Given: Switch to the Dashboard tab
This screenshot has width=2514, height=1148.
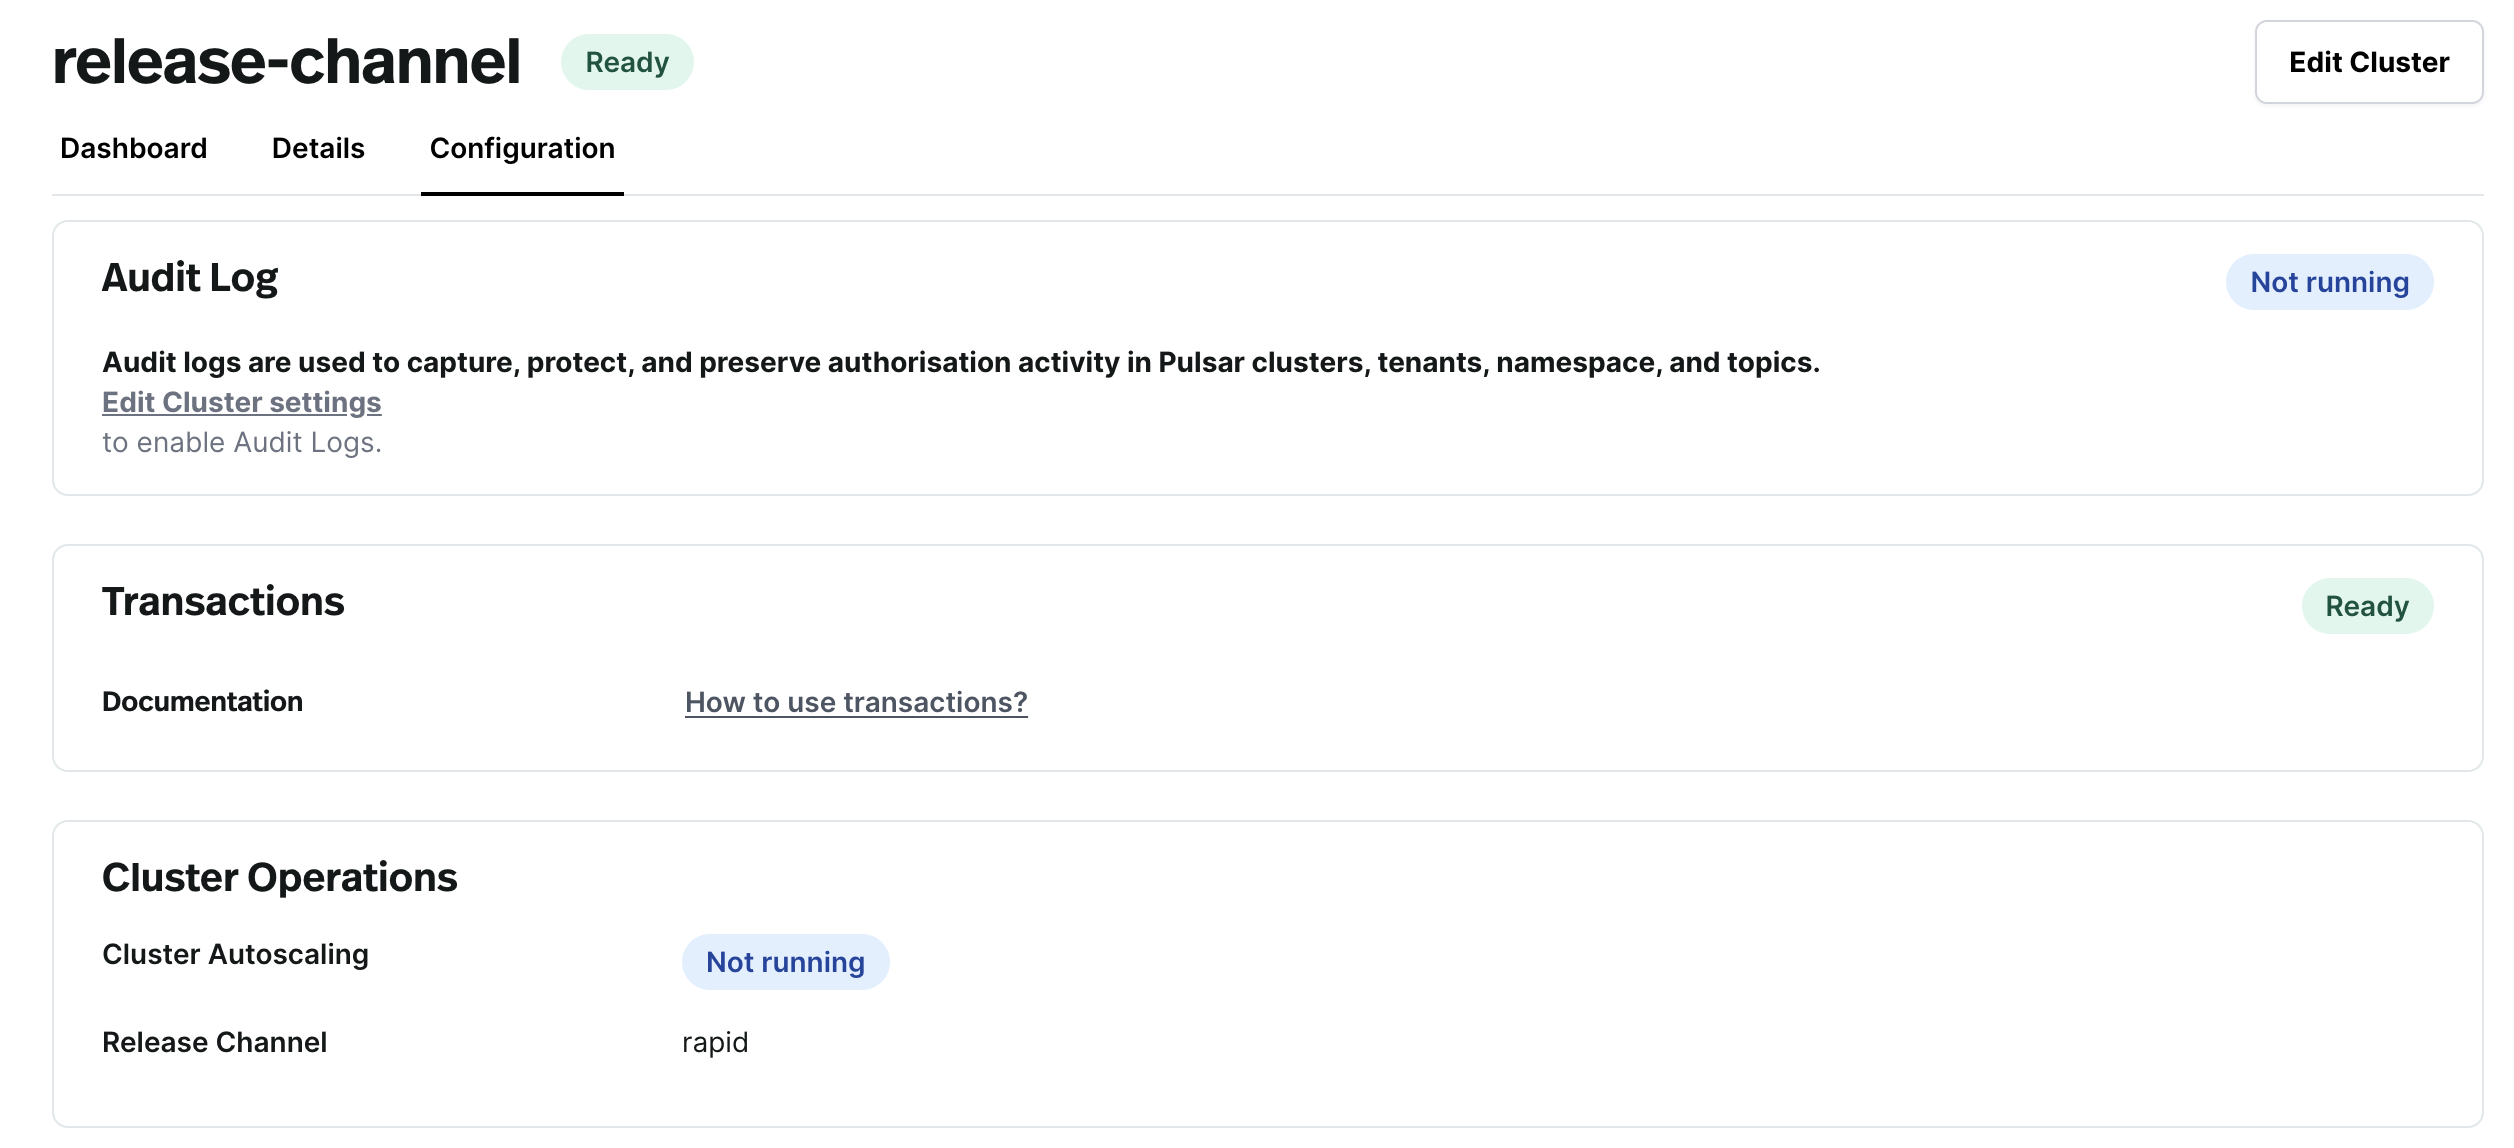Looking at the screenshot, I should pos(134,148).
